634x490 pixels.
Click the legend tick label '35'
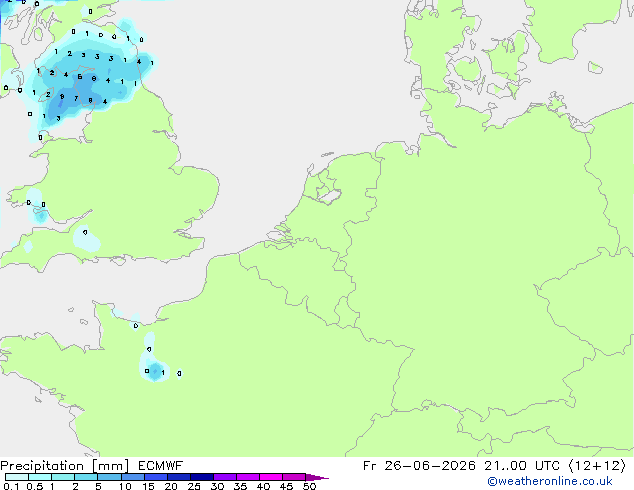(x=240, y=486)
